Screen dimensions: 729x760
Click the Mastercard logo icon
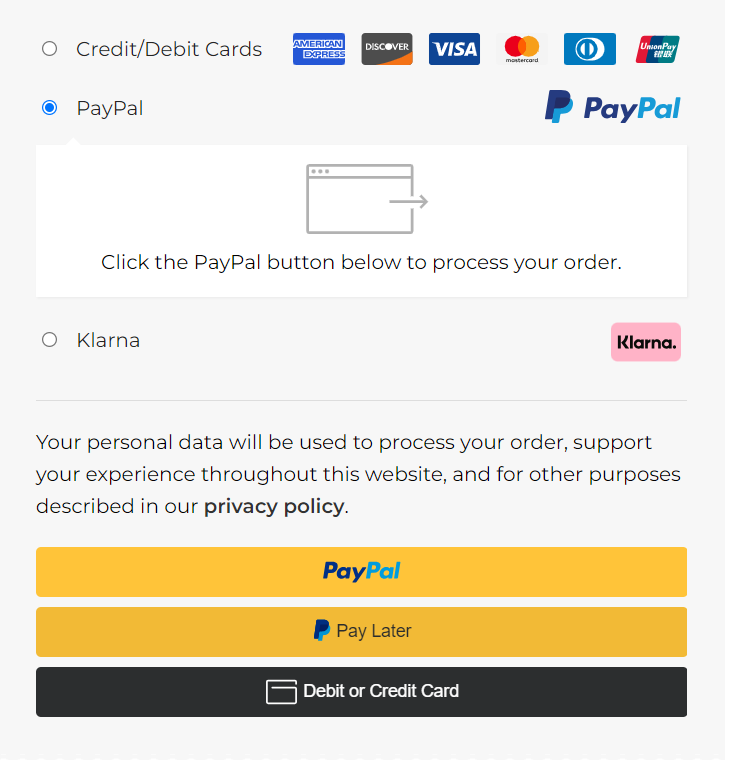pos(522,49)
